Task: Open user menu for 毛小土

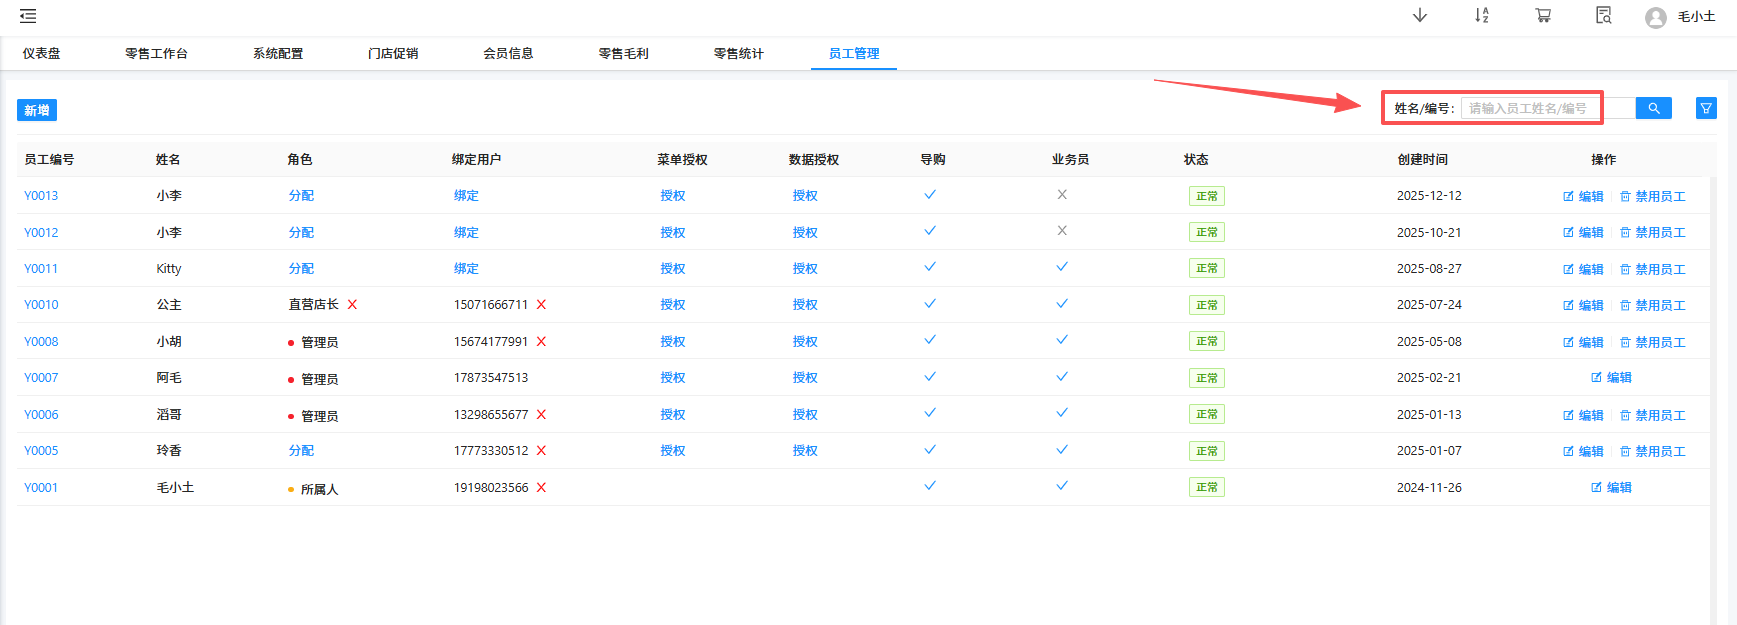Action: click(x=1682, y=17)
